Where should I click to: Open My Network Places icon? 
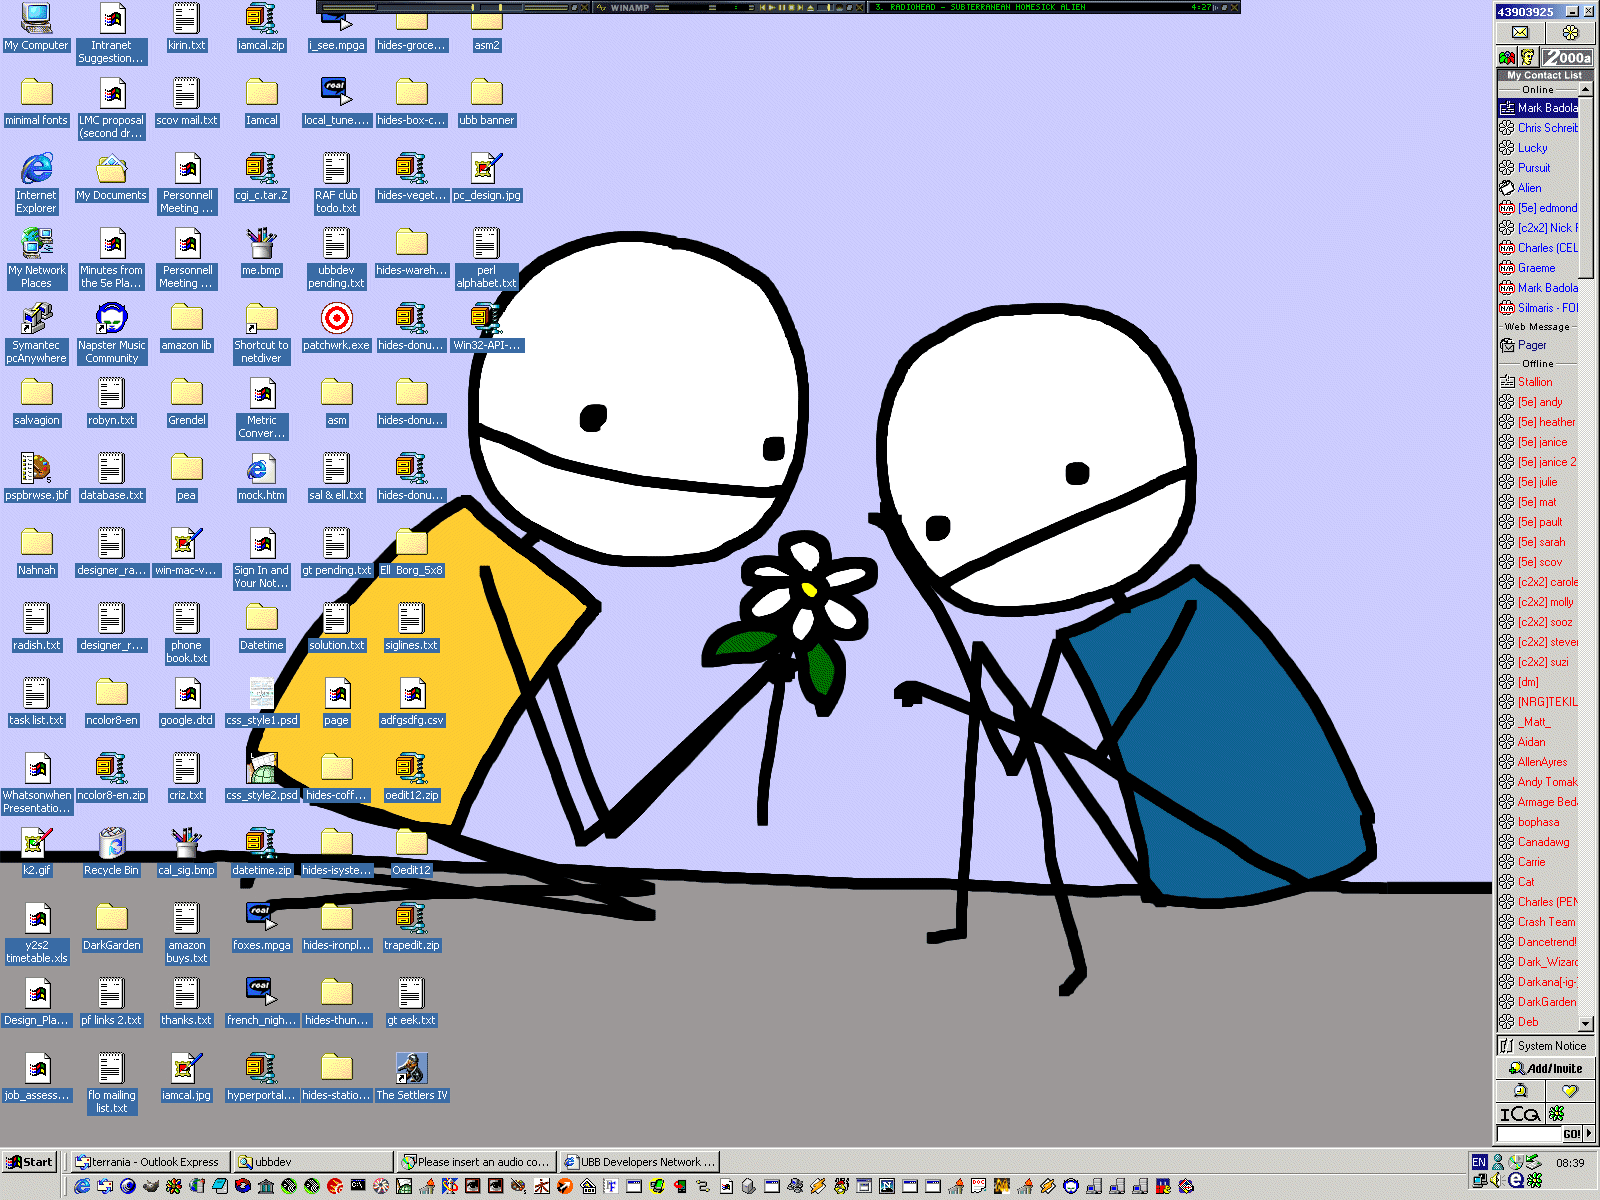point(36,258)
